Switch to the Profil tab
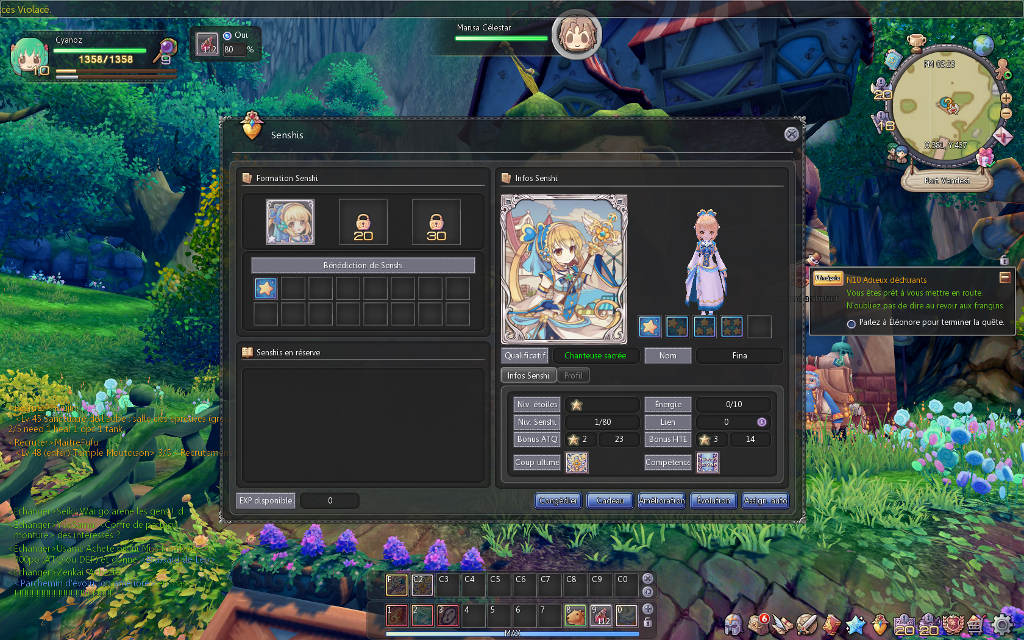This screenshot has height=640, width=1024. (x=573, y=376)
